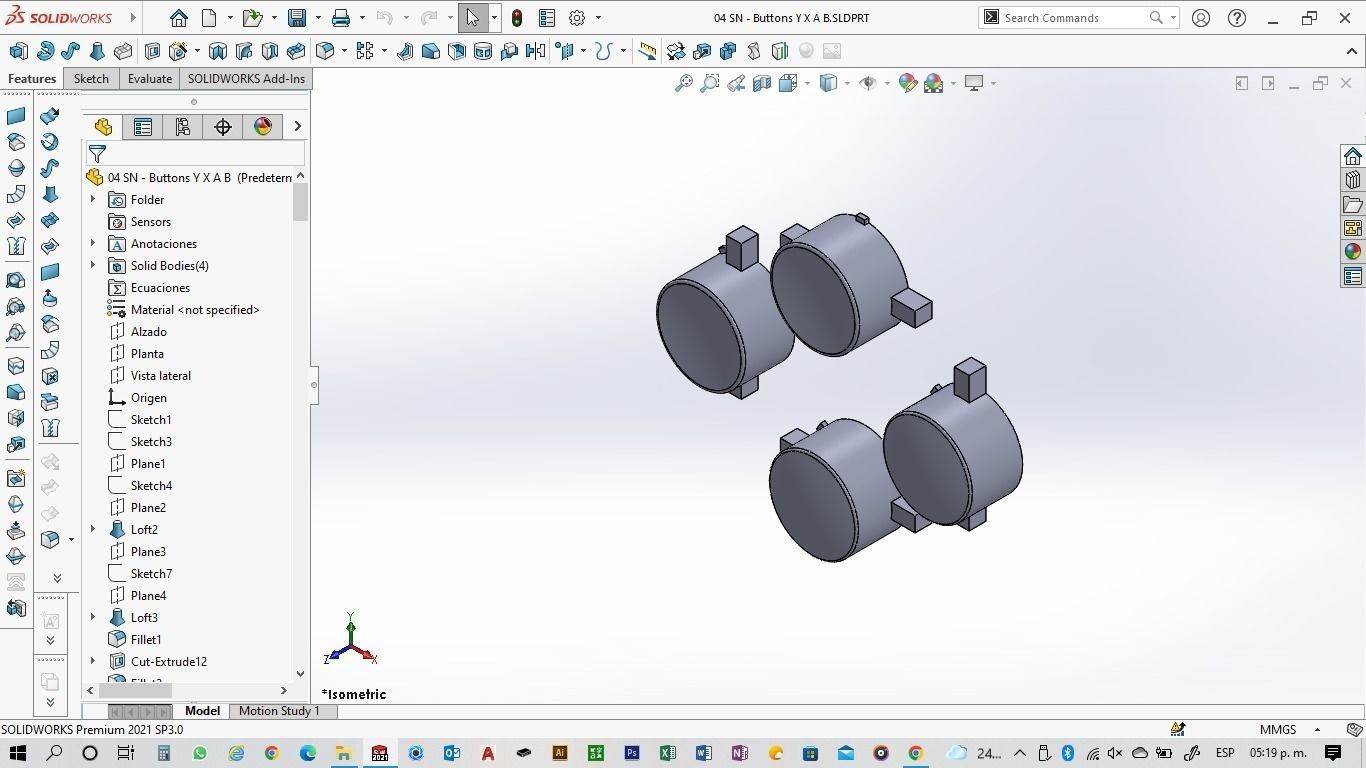Select the Revolved Boss/Base tool
Image resolution: width=1366 pixels, height=768 pixels.
click(45, 51)
